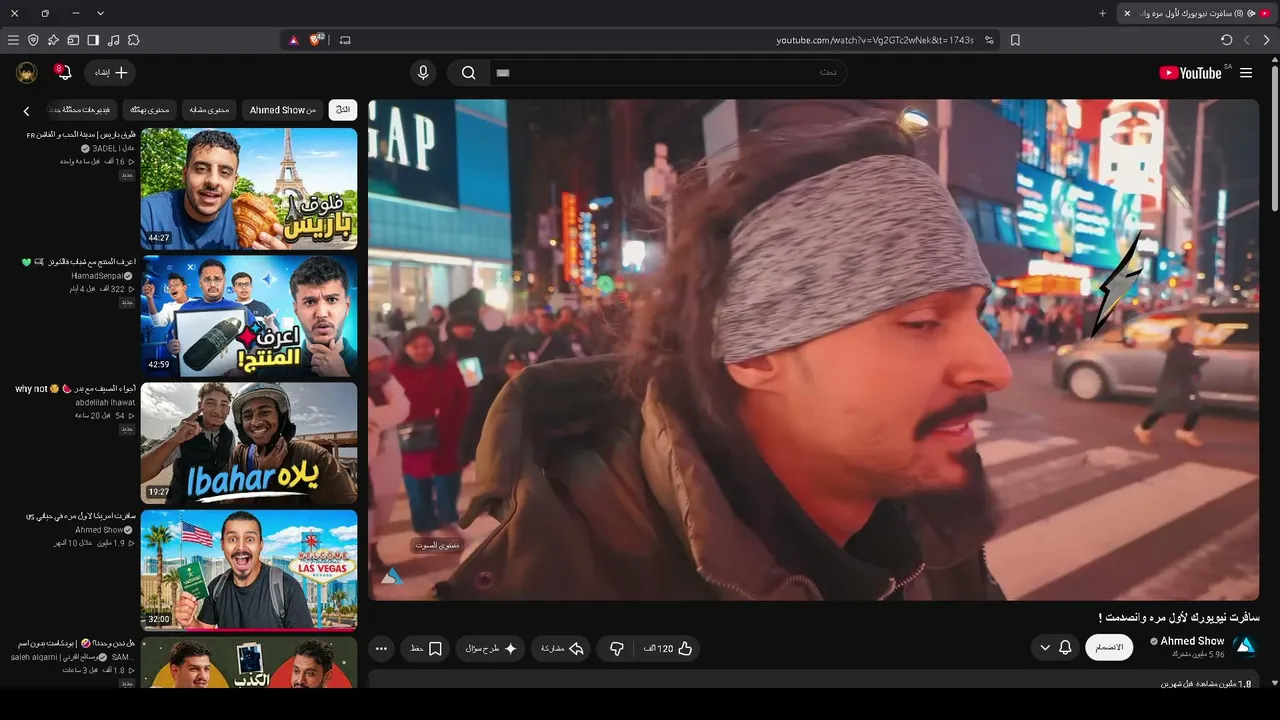Screen dimensions: 1280x720
Task: Open the YouTube guide hamburger menu
Action: [1246, 73]
